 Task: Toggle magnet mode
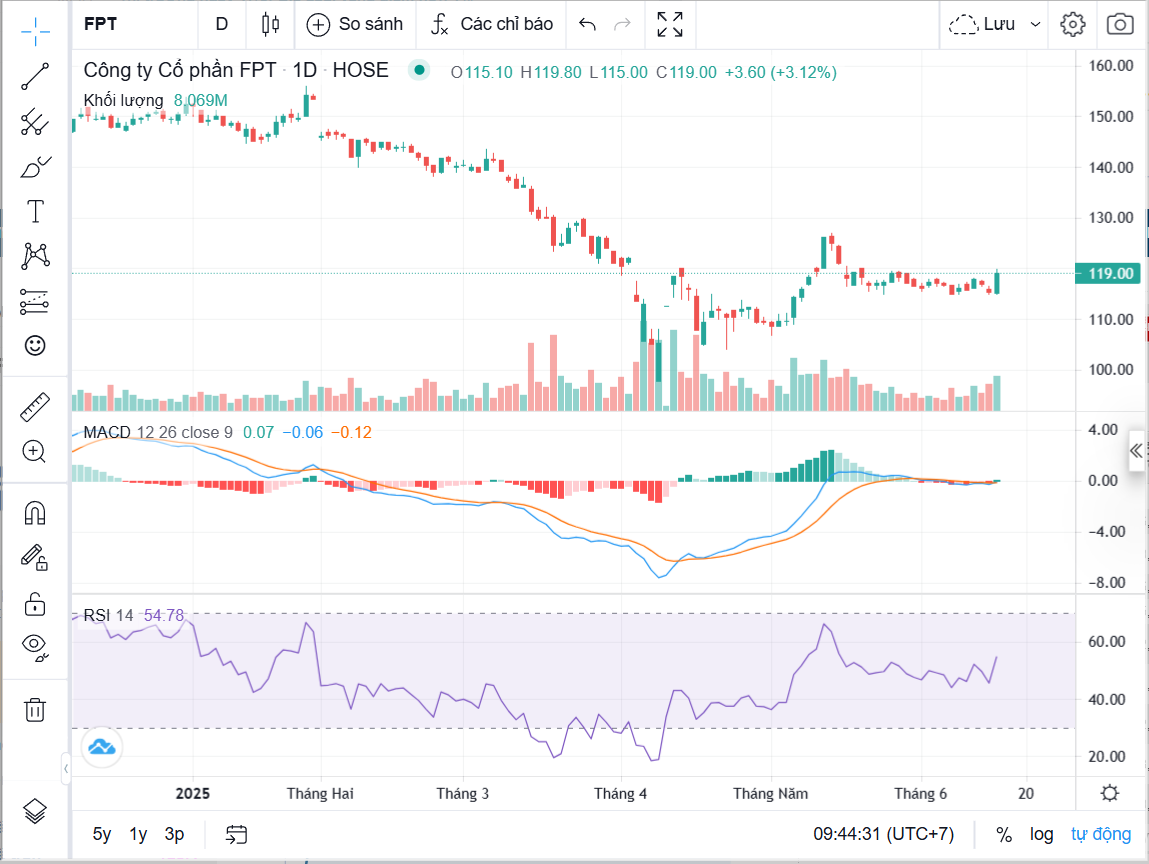(x=35, y=513)
